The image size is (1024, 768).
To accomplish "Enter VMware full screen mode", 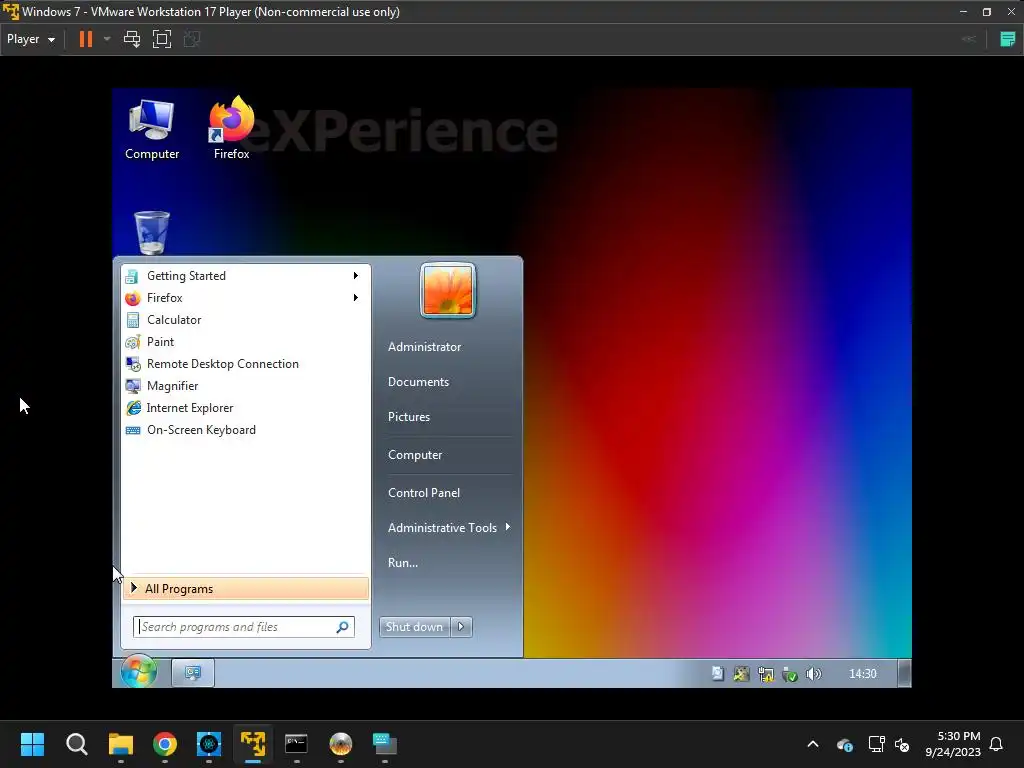I will [x=162, y=39].
